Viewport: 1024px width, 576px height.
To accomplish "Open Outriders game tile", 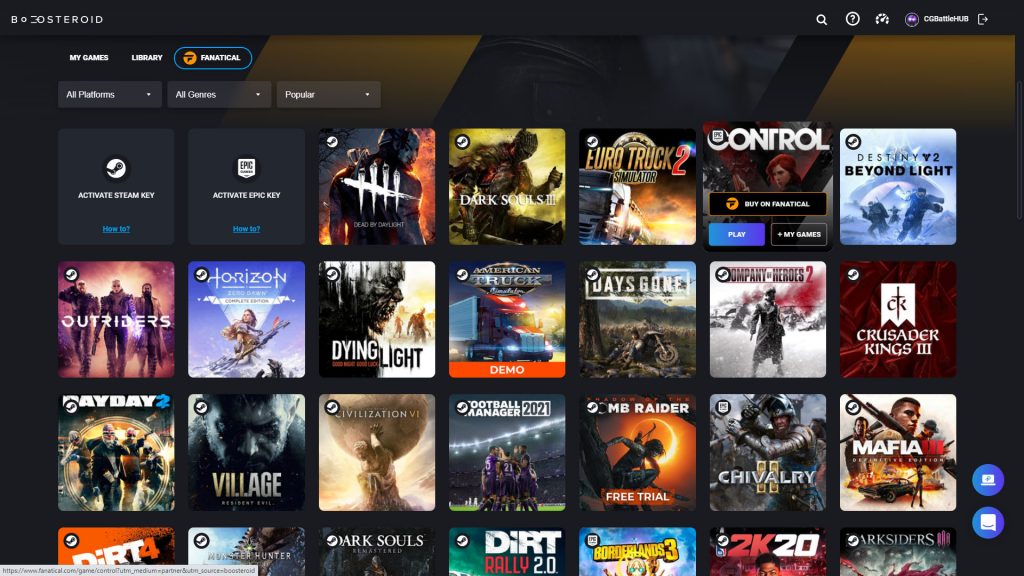I will (x=116, y=319).
